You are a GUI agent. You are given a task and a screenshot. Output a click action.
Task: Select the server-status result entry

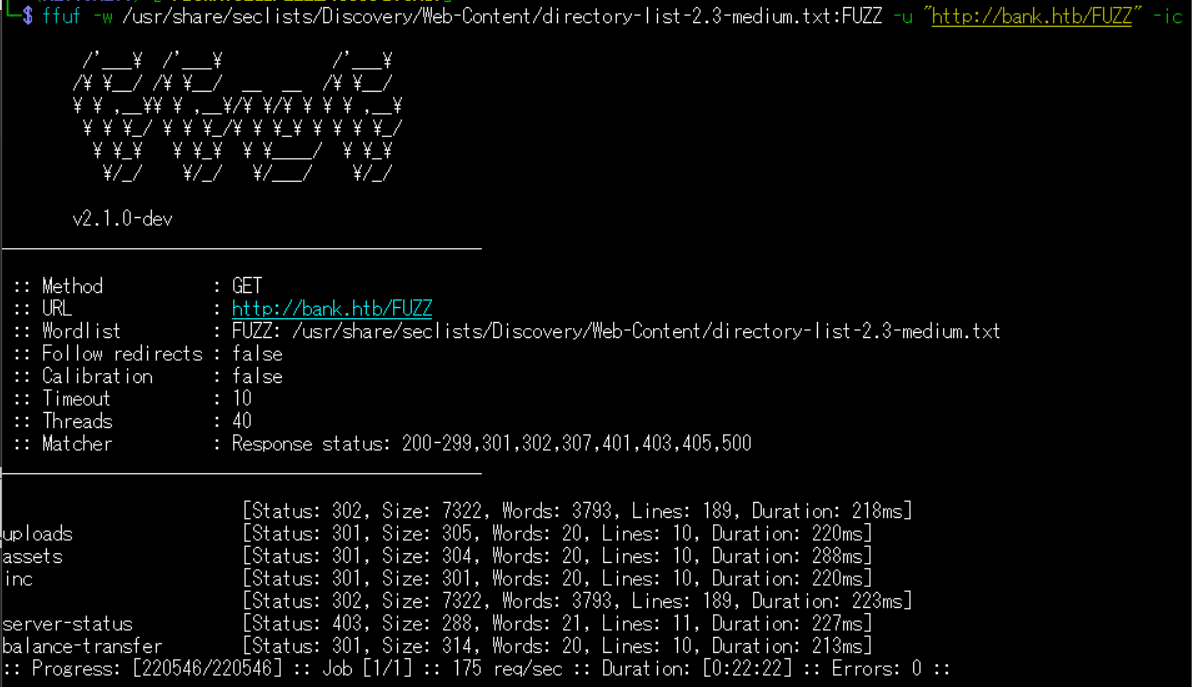pos(68,624)
